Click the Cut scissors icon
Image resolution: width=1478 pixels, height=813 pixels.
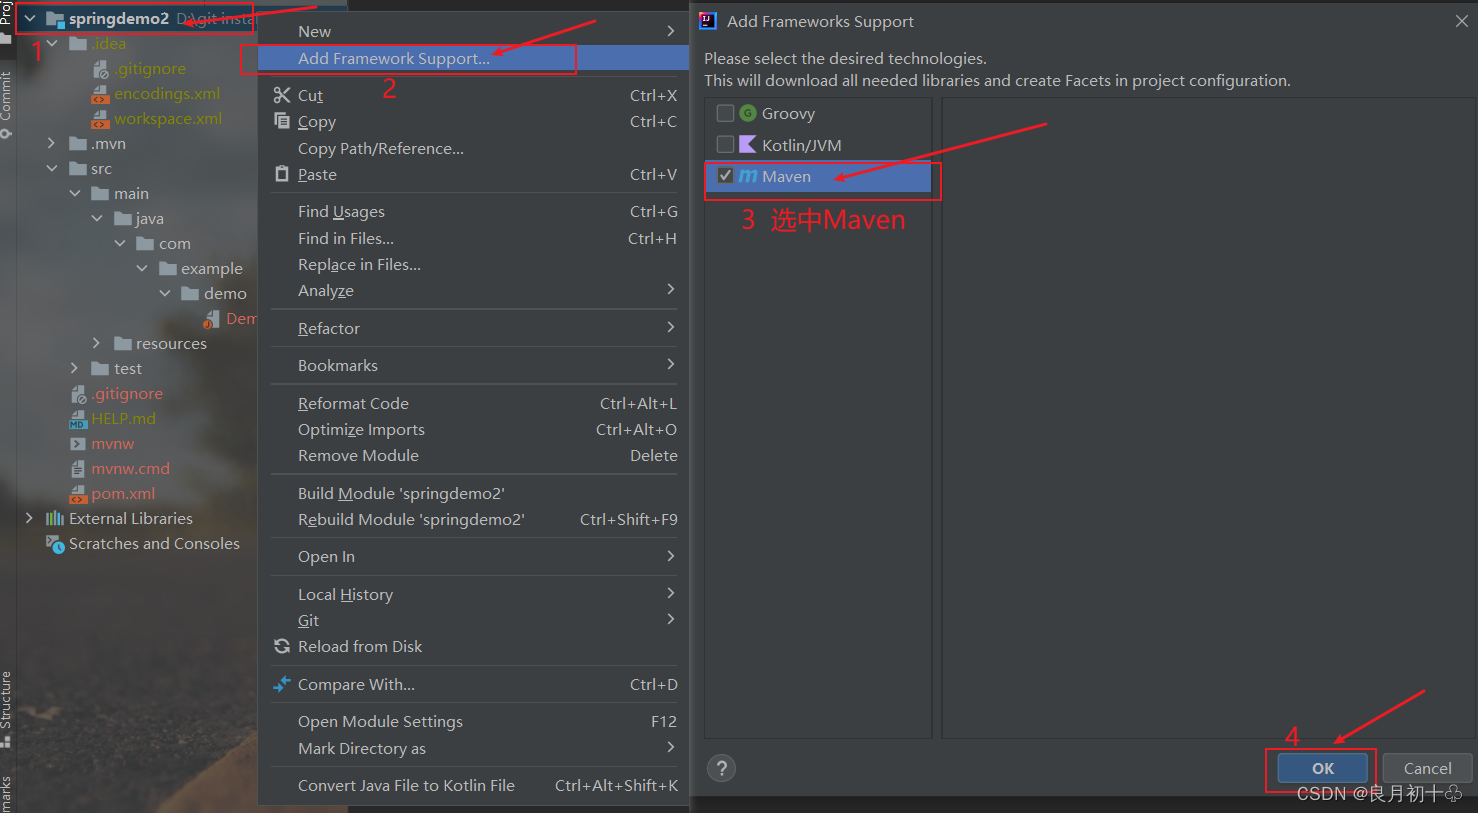pyautogui.click(x=282, y=95)
